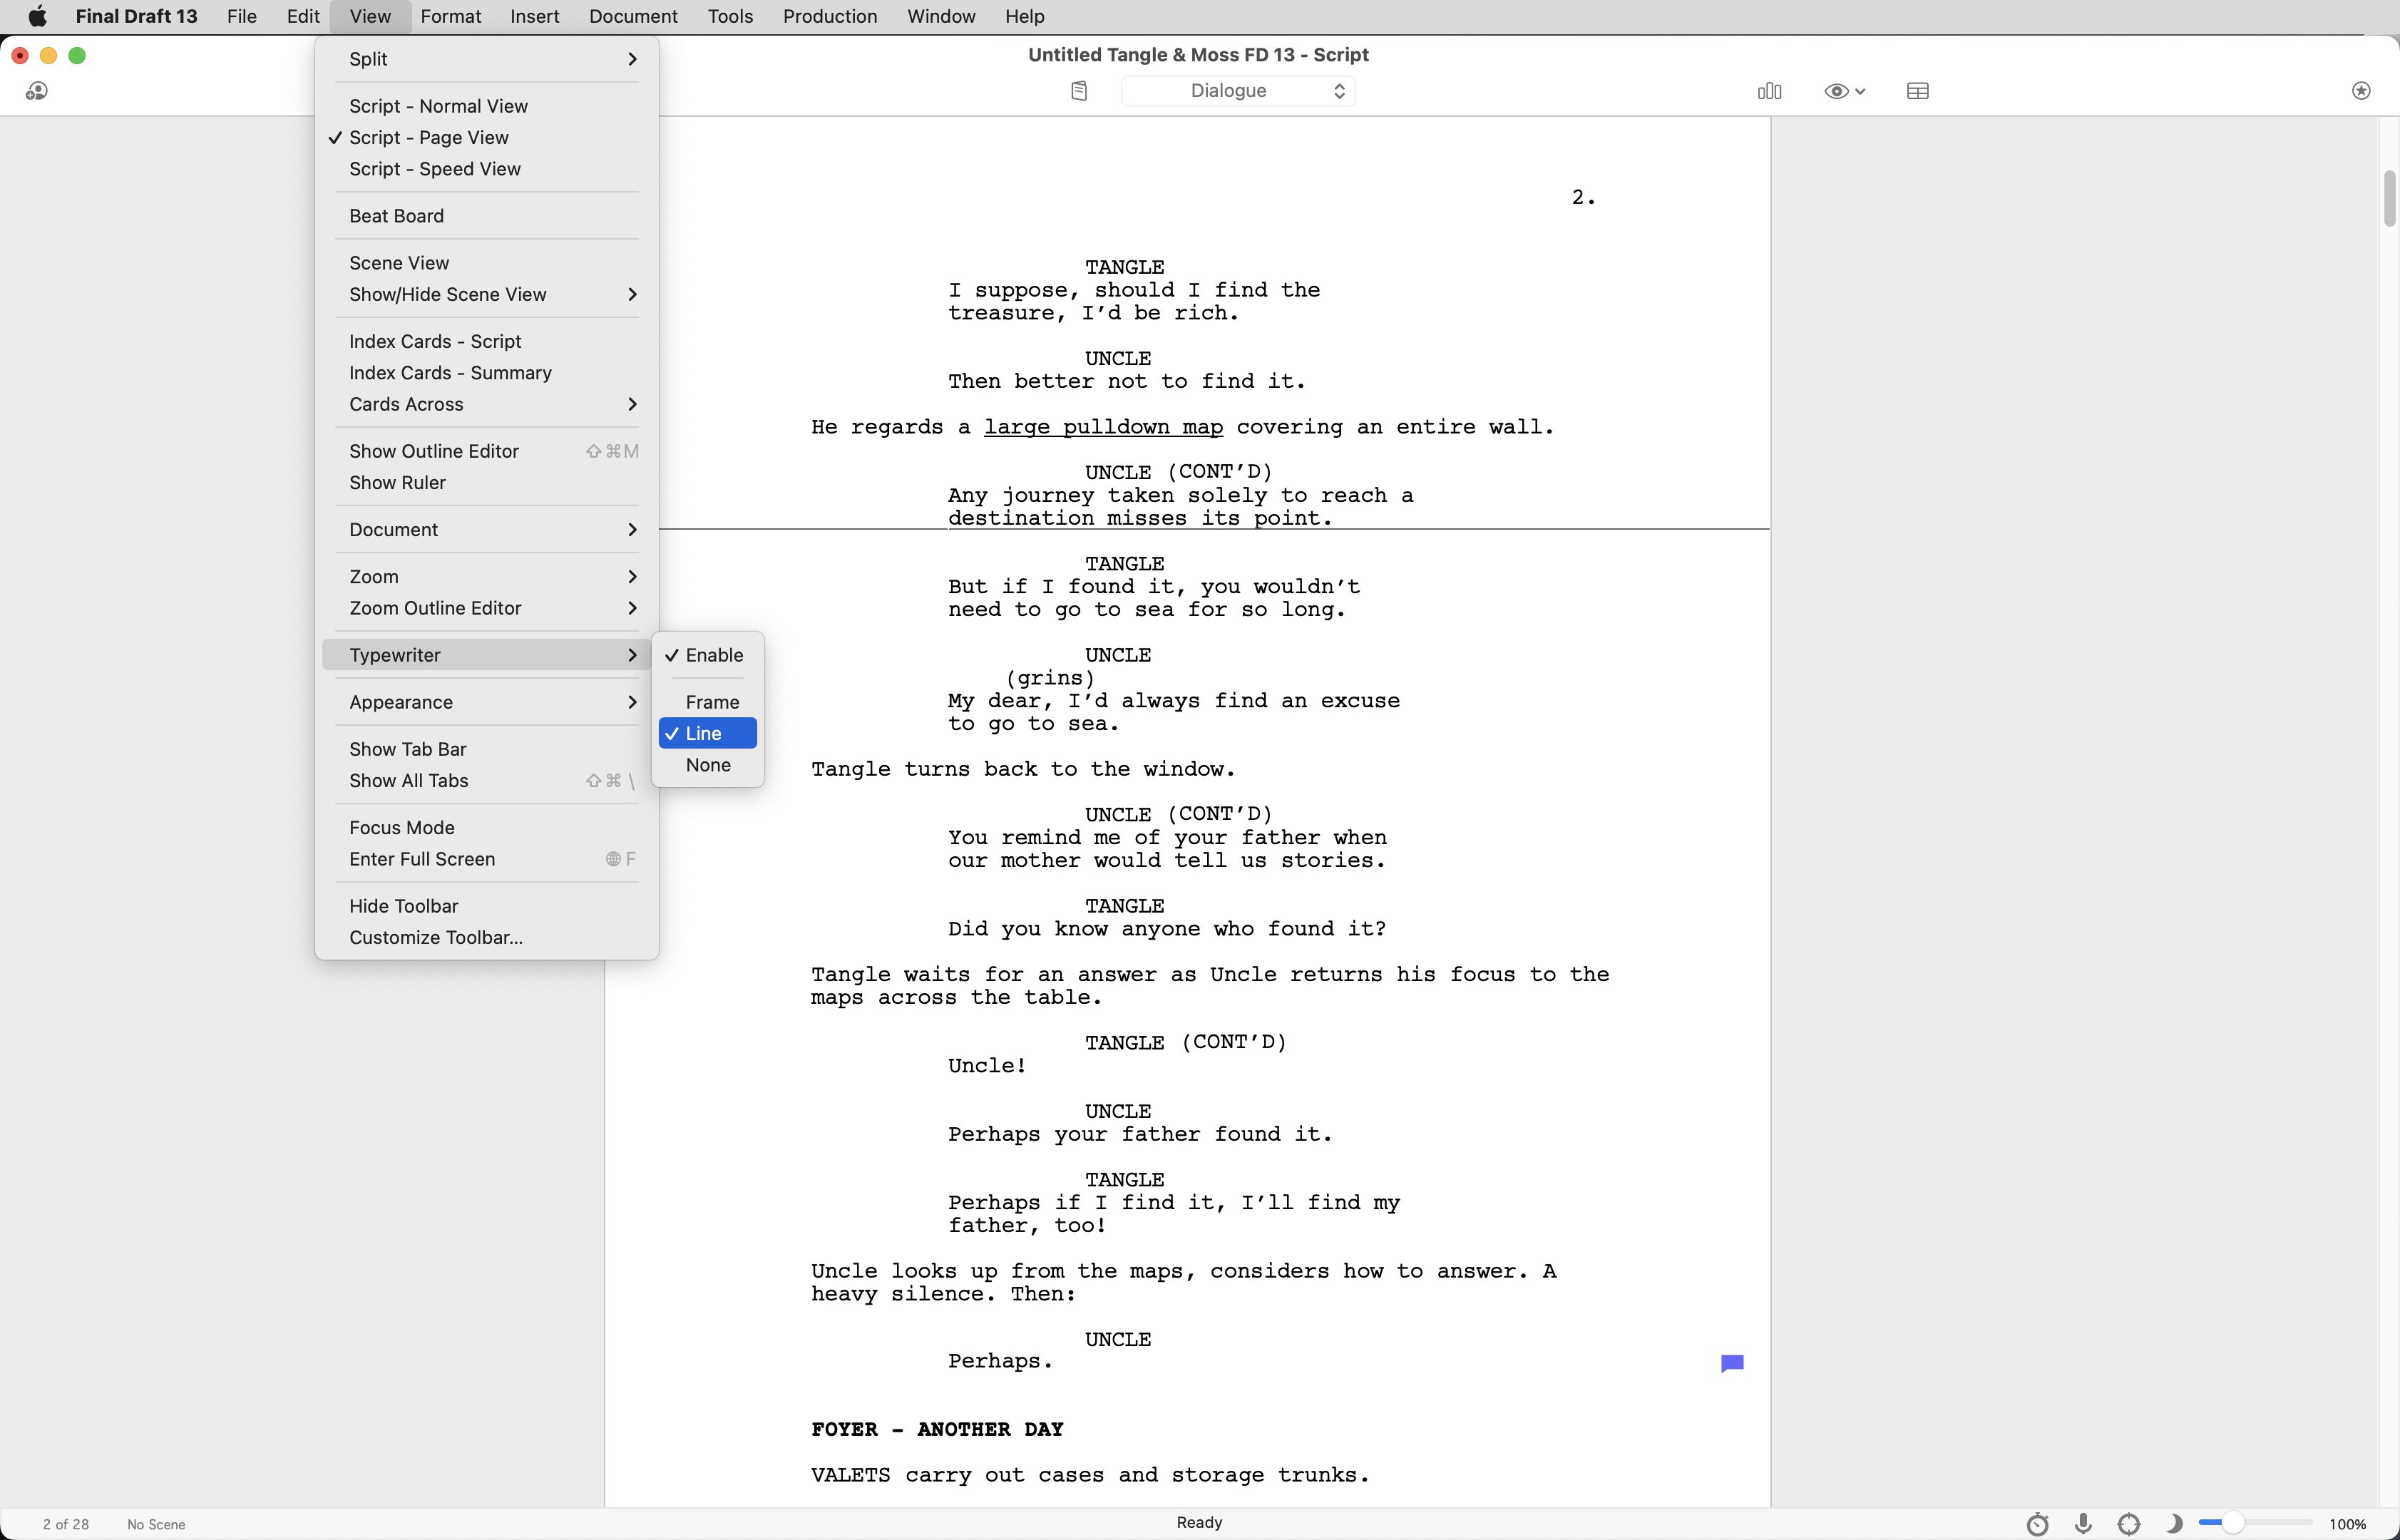This screenshot has width=2400, height=1540.
Task: Open statistics using the bar chart icon
Action: click(x=1768, y=91)
